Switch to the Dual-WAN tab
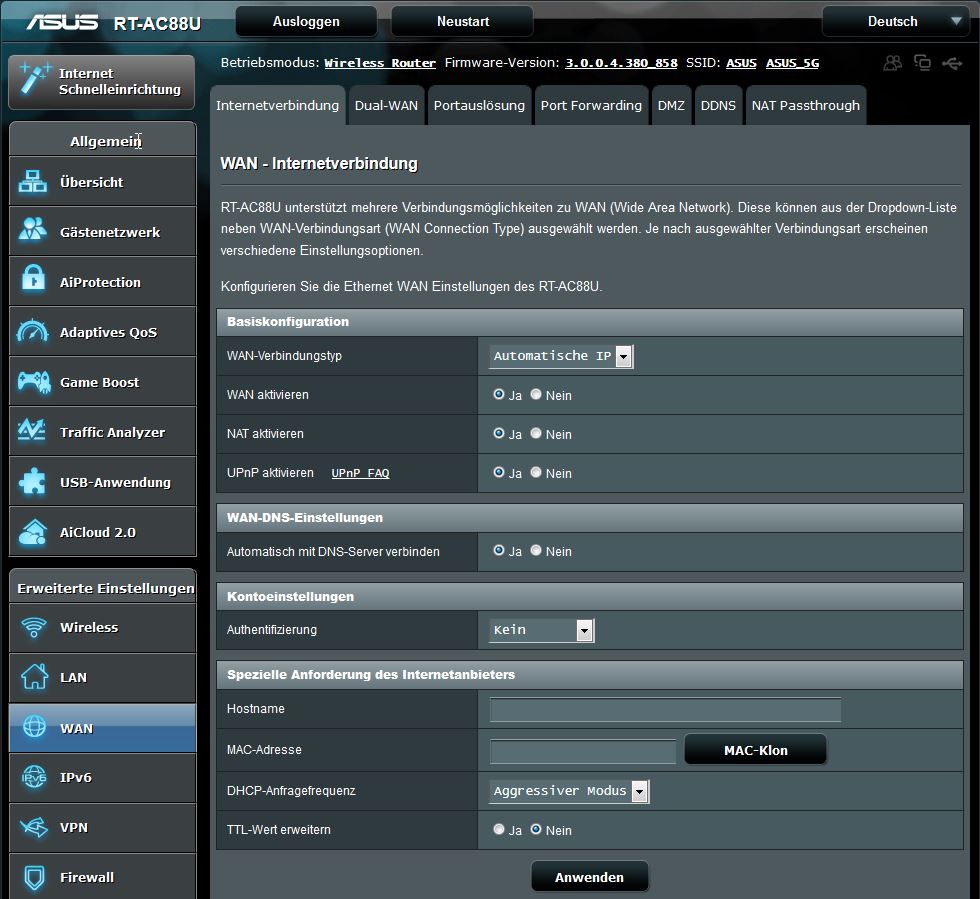The height and width of the screenshot is (899, 980). click(x=386, y=105)
